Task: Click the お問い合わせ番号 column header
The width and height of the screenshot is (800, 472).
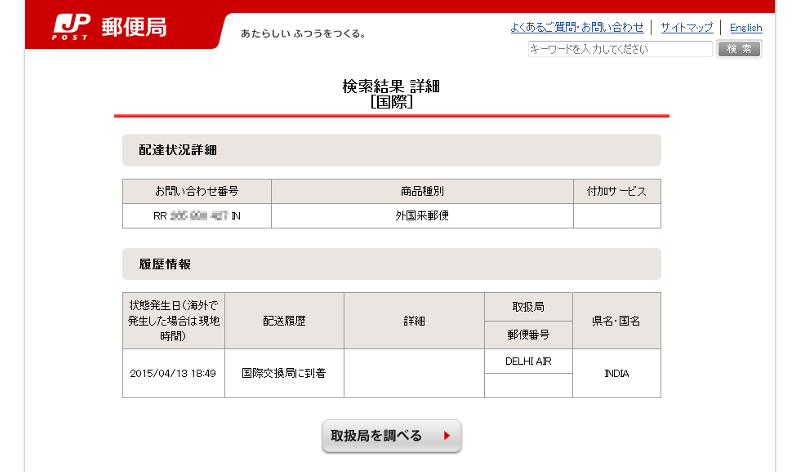Action: coord(196,190)
